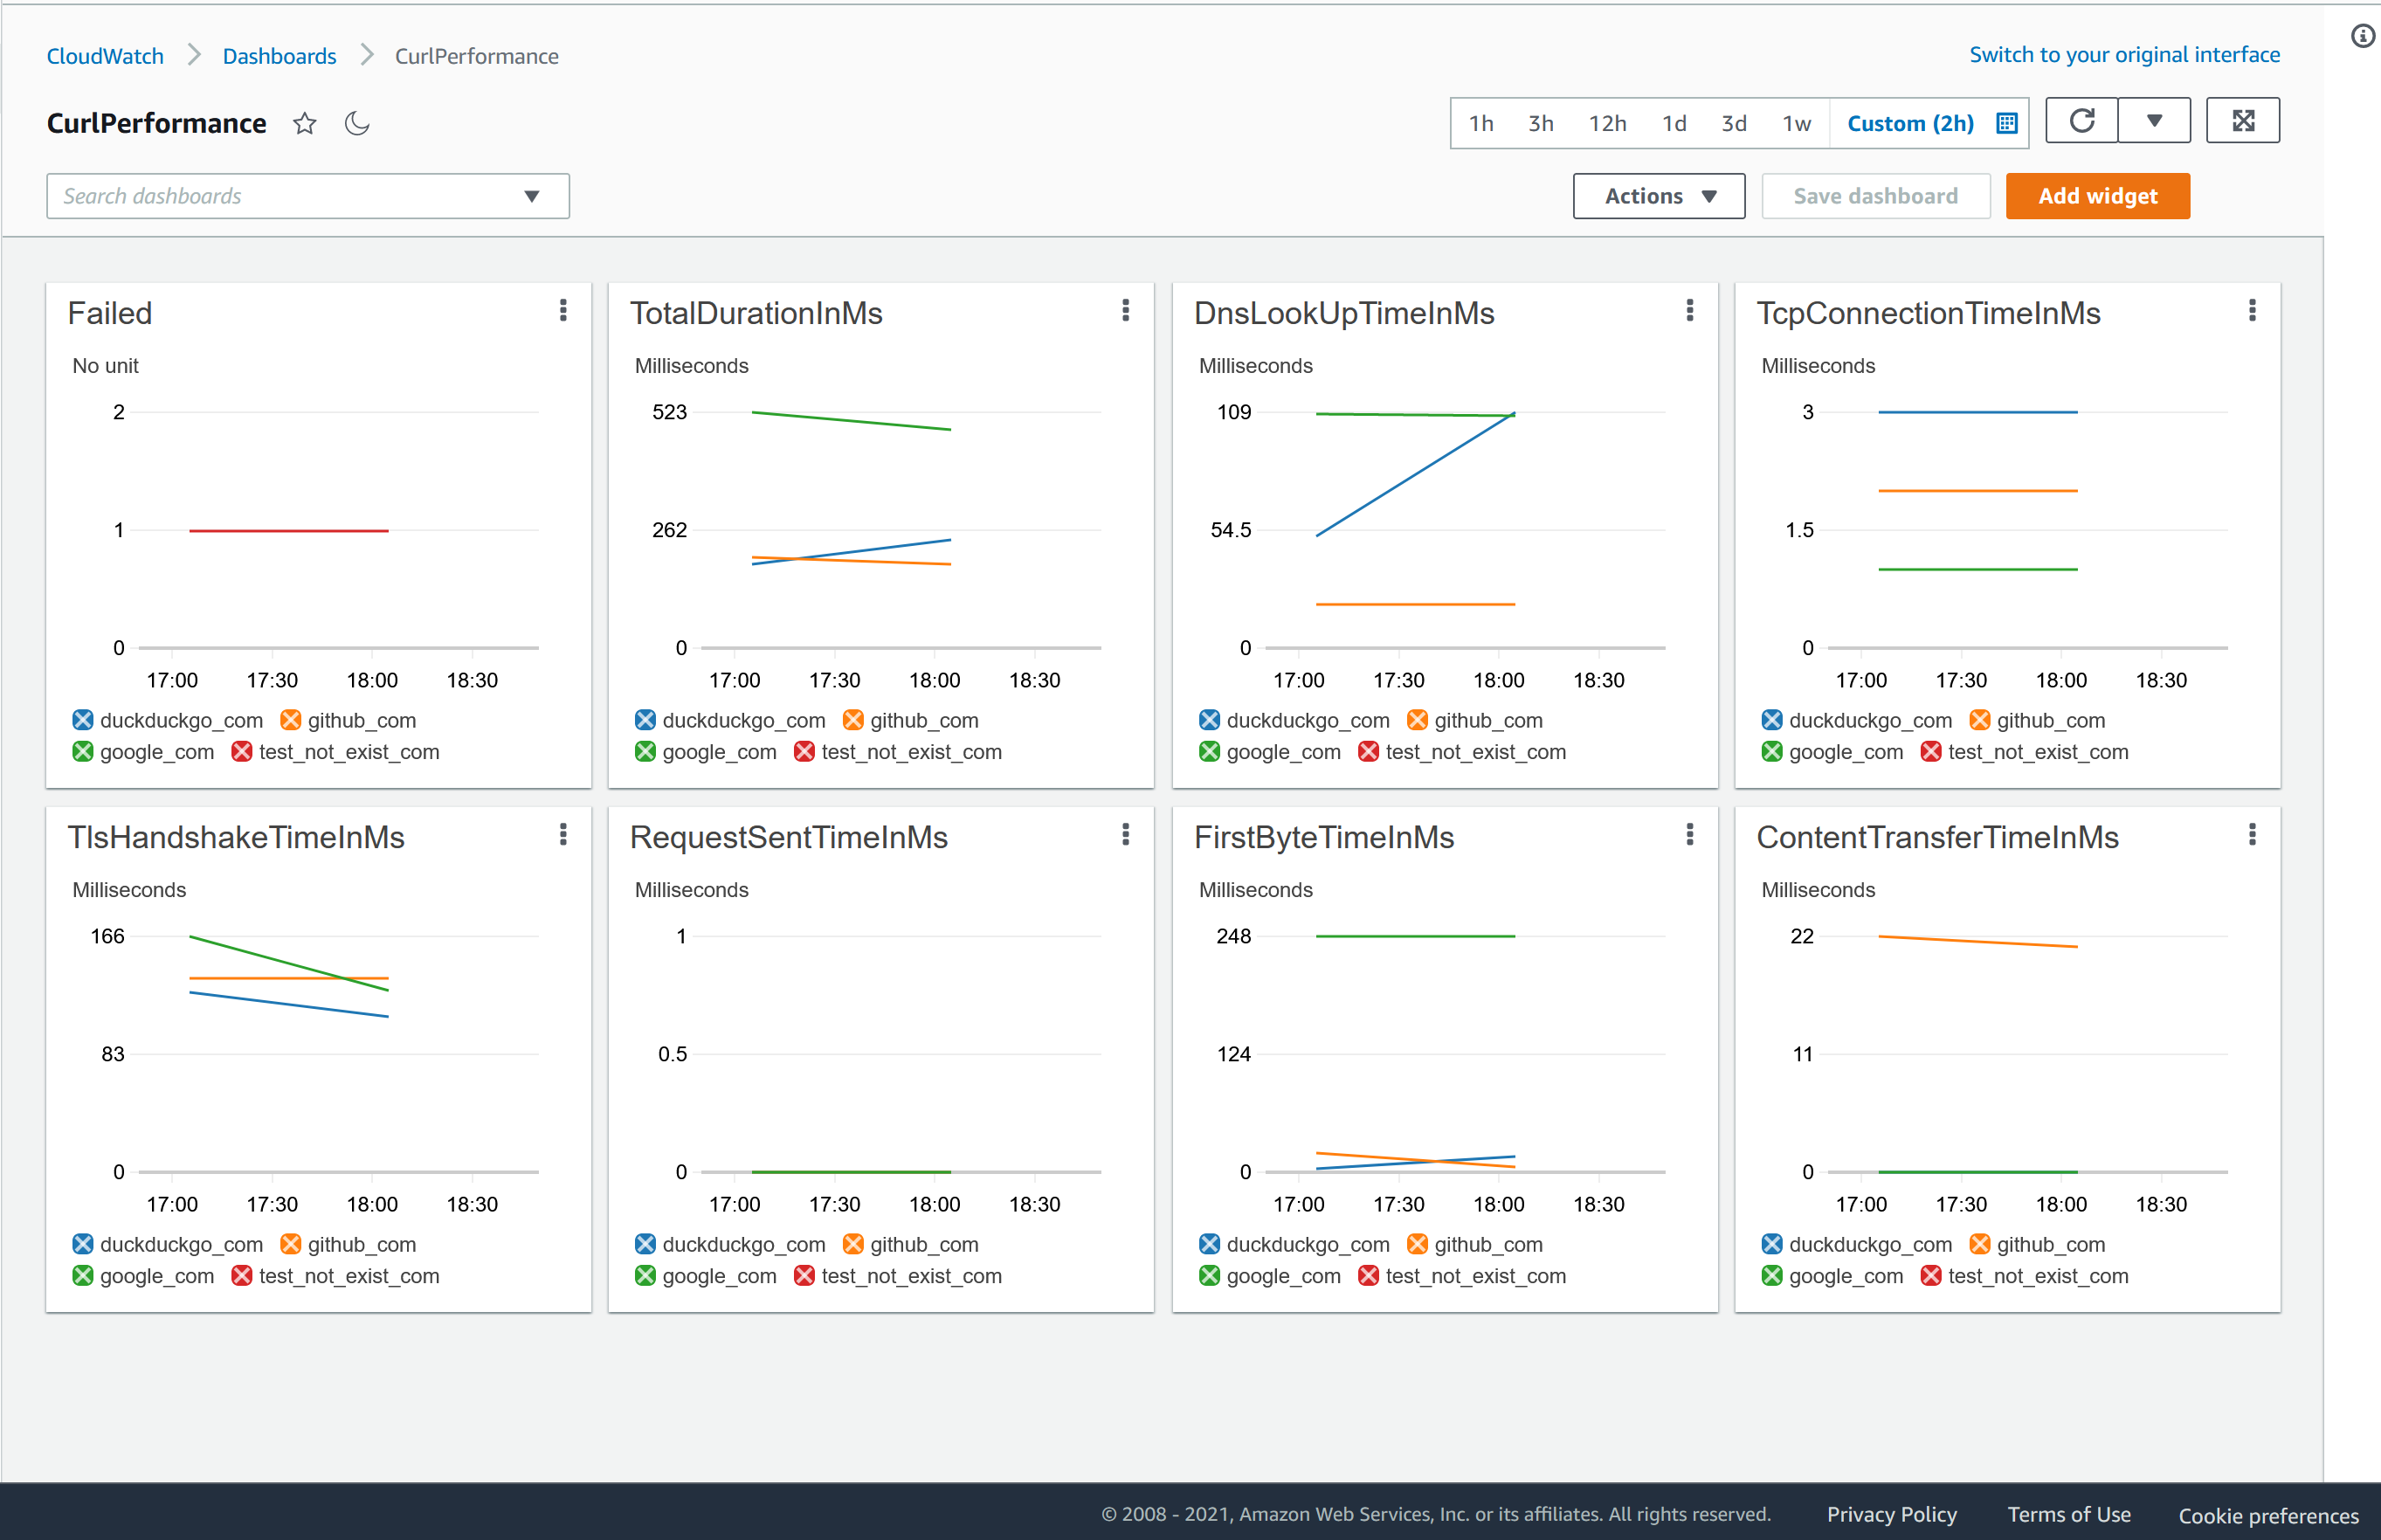This screenshot has height=1540, width=2381.
Task: Open the DnsLookUpTimeInMs widget options menu
Action: point(1690,311)
